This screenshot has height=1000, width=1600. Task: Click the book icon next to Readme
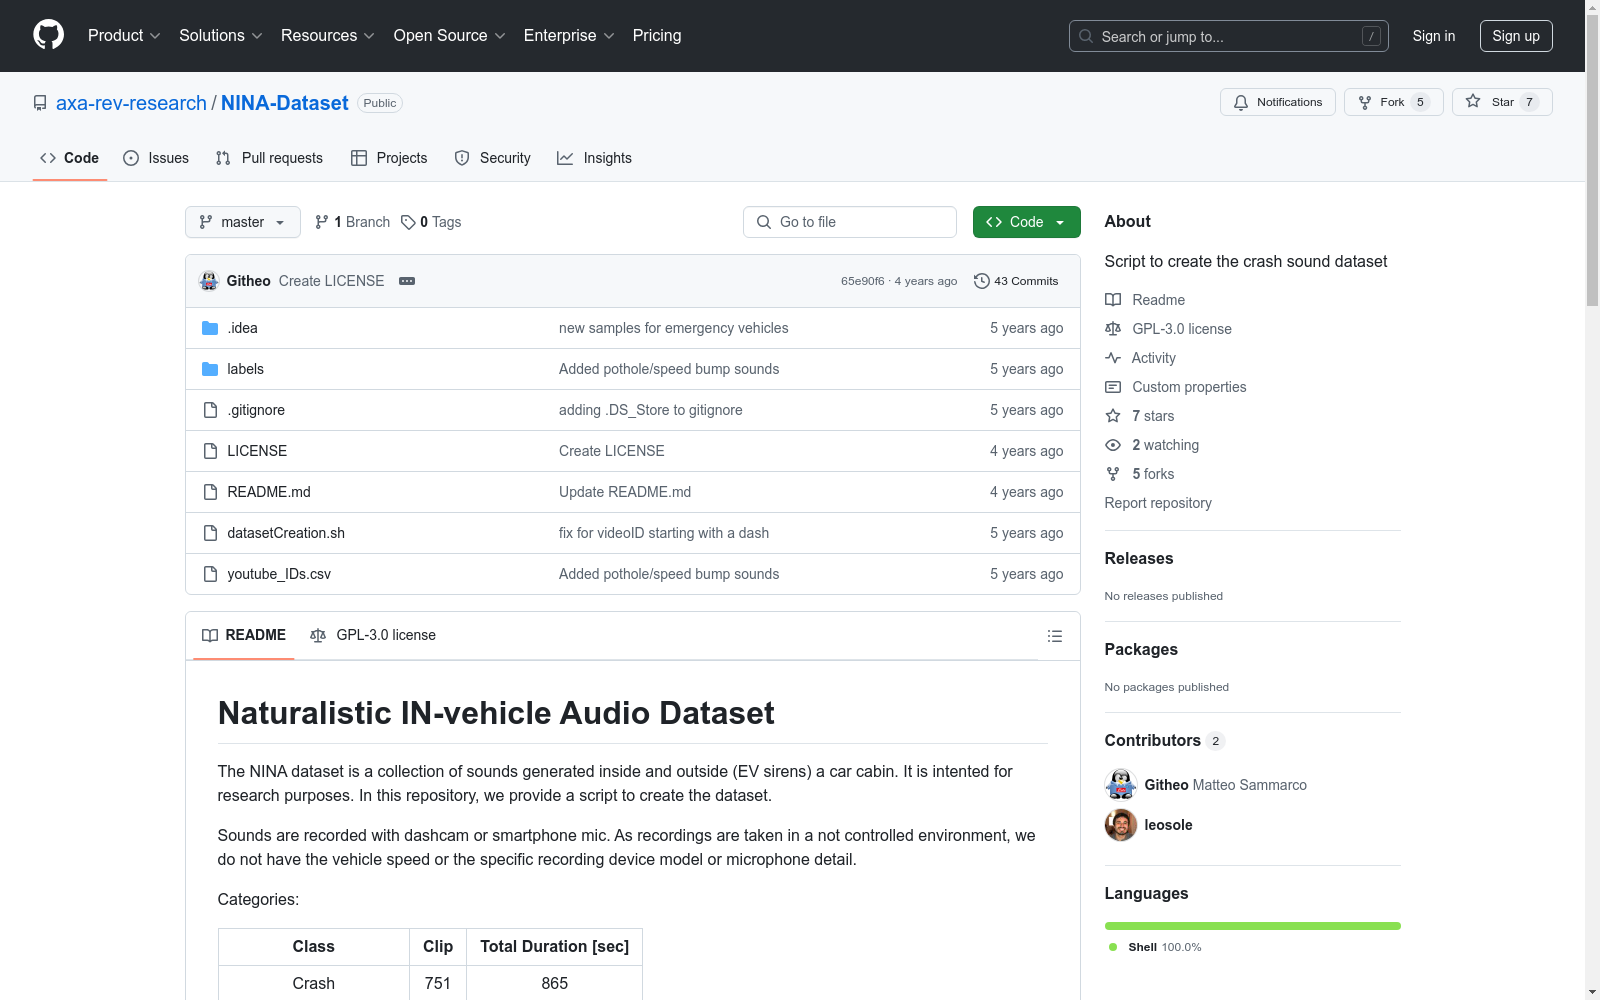(x=1113, y=300)
